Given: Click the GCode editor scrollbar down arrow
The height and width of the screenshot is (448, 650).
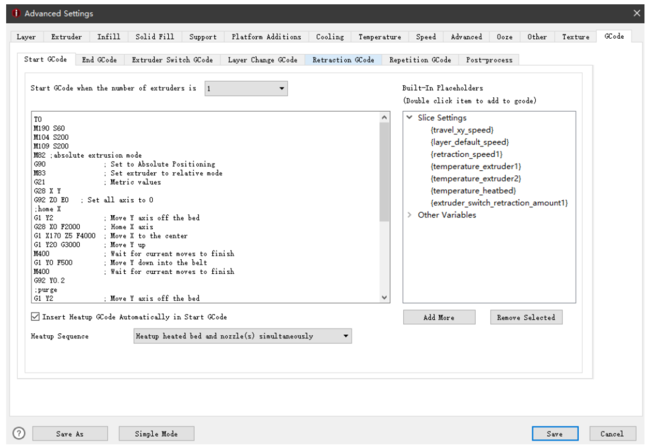Looking at the screenshot, I should (x=385, y=297).
